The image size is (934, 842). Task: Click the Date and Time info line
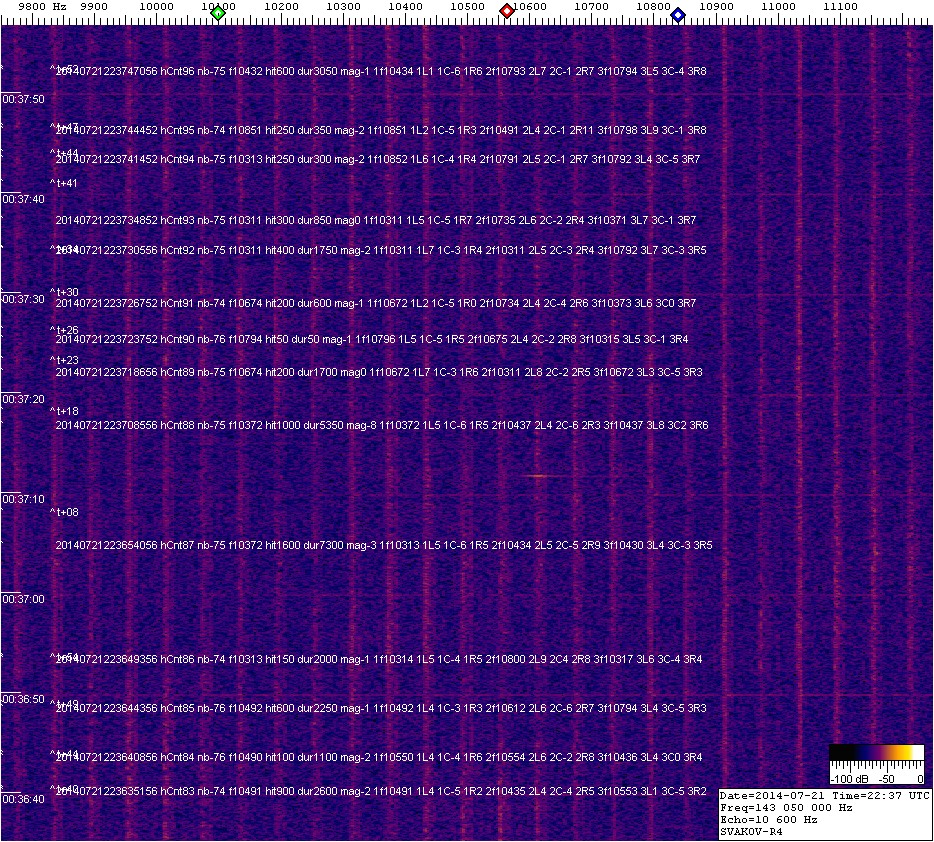[825, 795]
